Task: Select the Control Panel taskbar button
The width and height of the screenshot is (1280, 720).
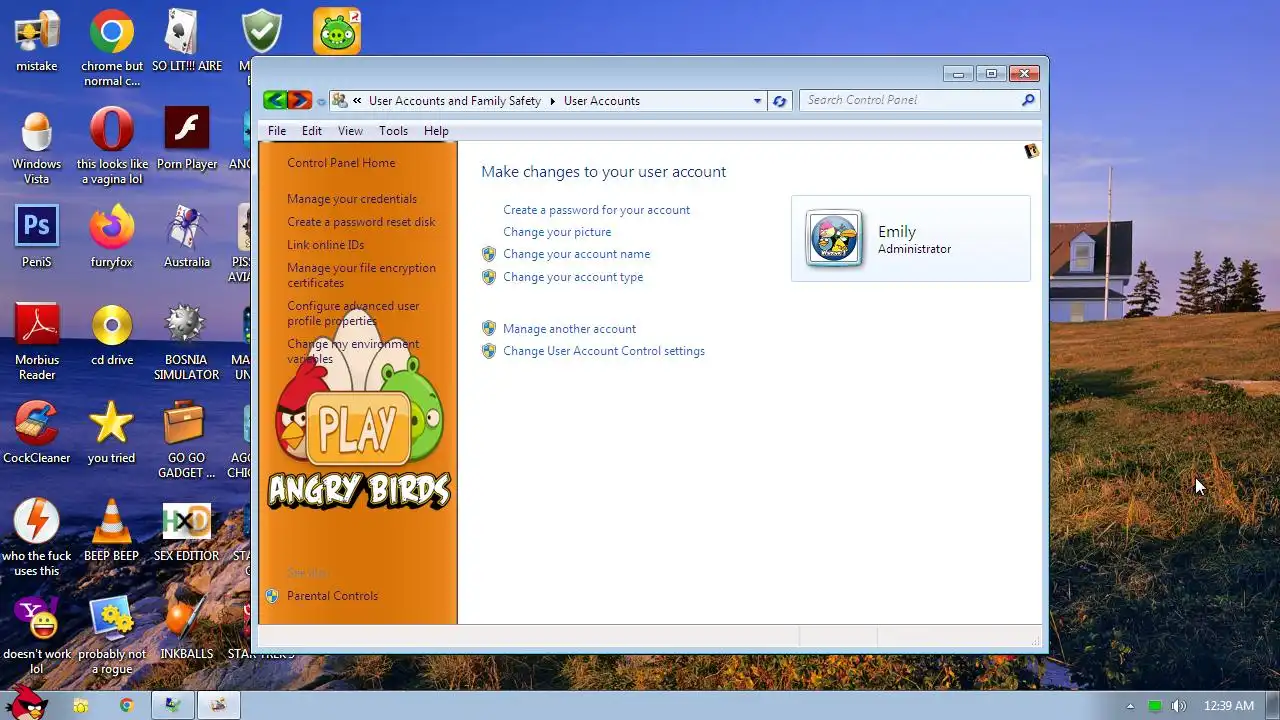Action: 172,705
